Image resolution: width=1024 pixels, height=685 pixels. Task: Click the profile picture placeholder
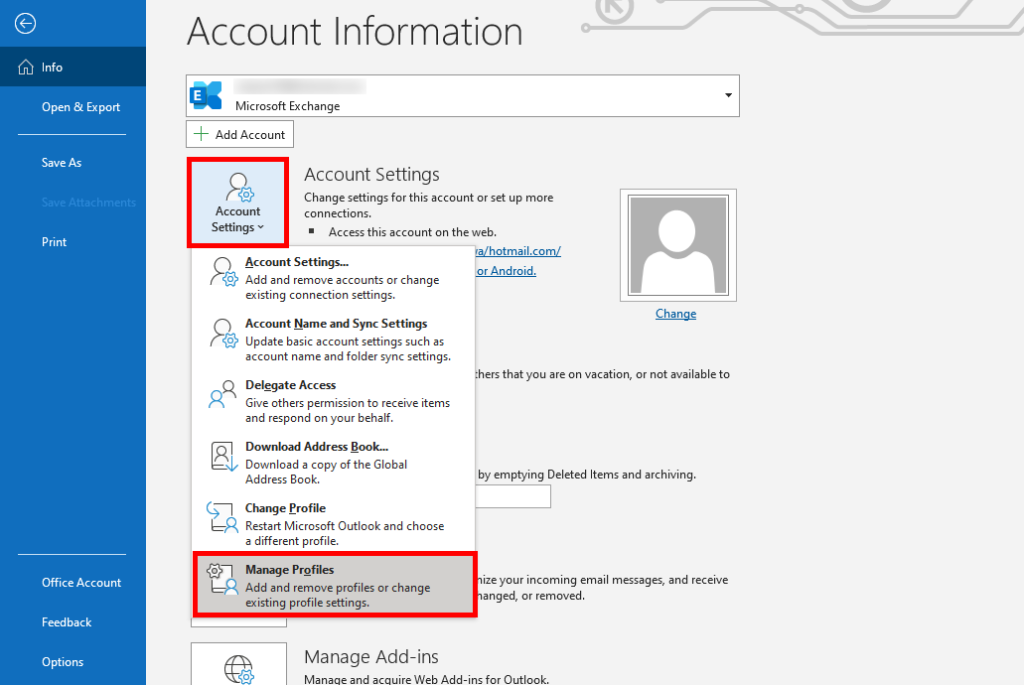click(677, 243)
